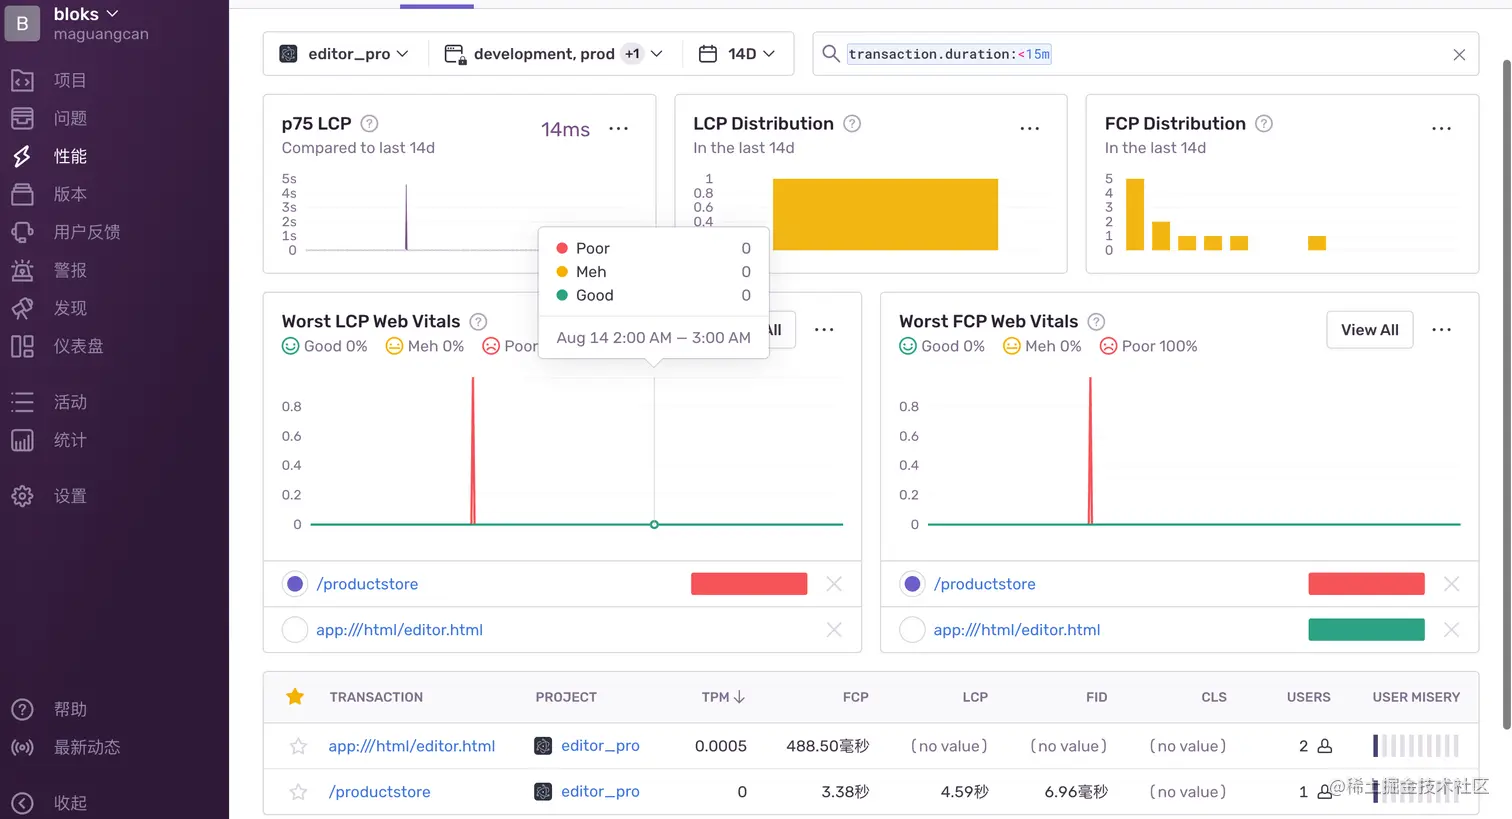The width and height of the screenshot is (1512, 819).
Task: Open /productstore link in Worst LCP panel
Action: pos(367,584)
